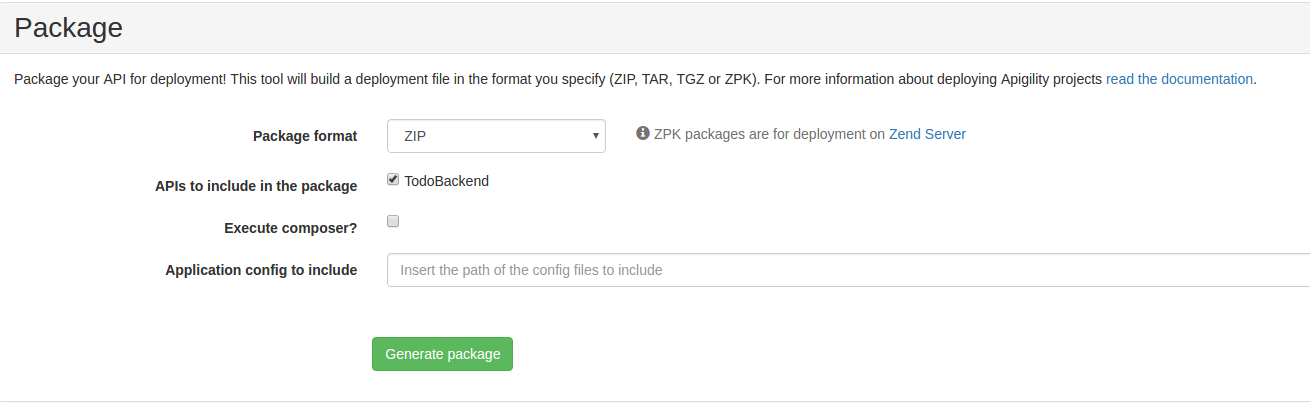This screenshot has height=403, width=1310.
Task: Toggle TodoBackend via its text label
Action: point(447,181)
